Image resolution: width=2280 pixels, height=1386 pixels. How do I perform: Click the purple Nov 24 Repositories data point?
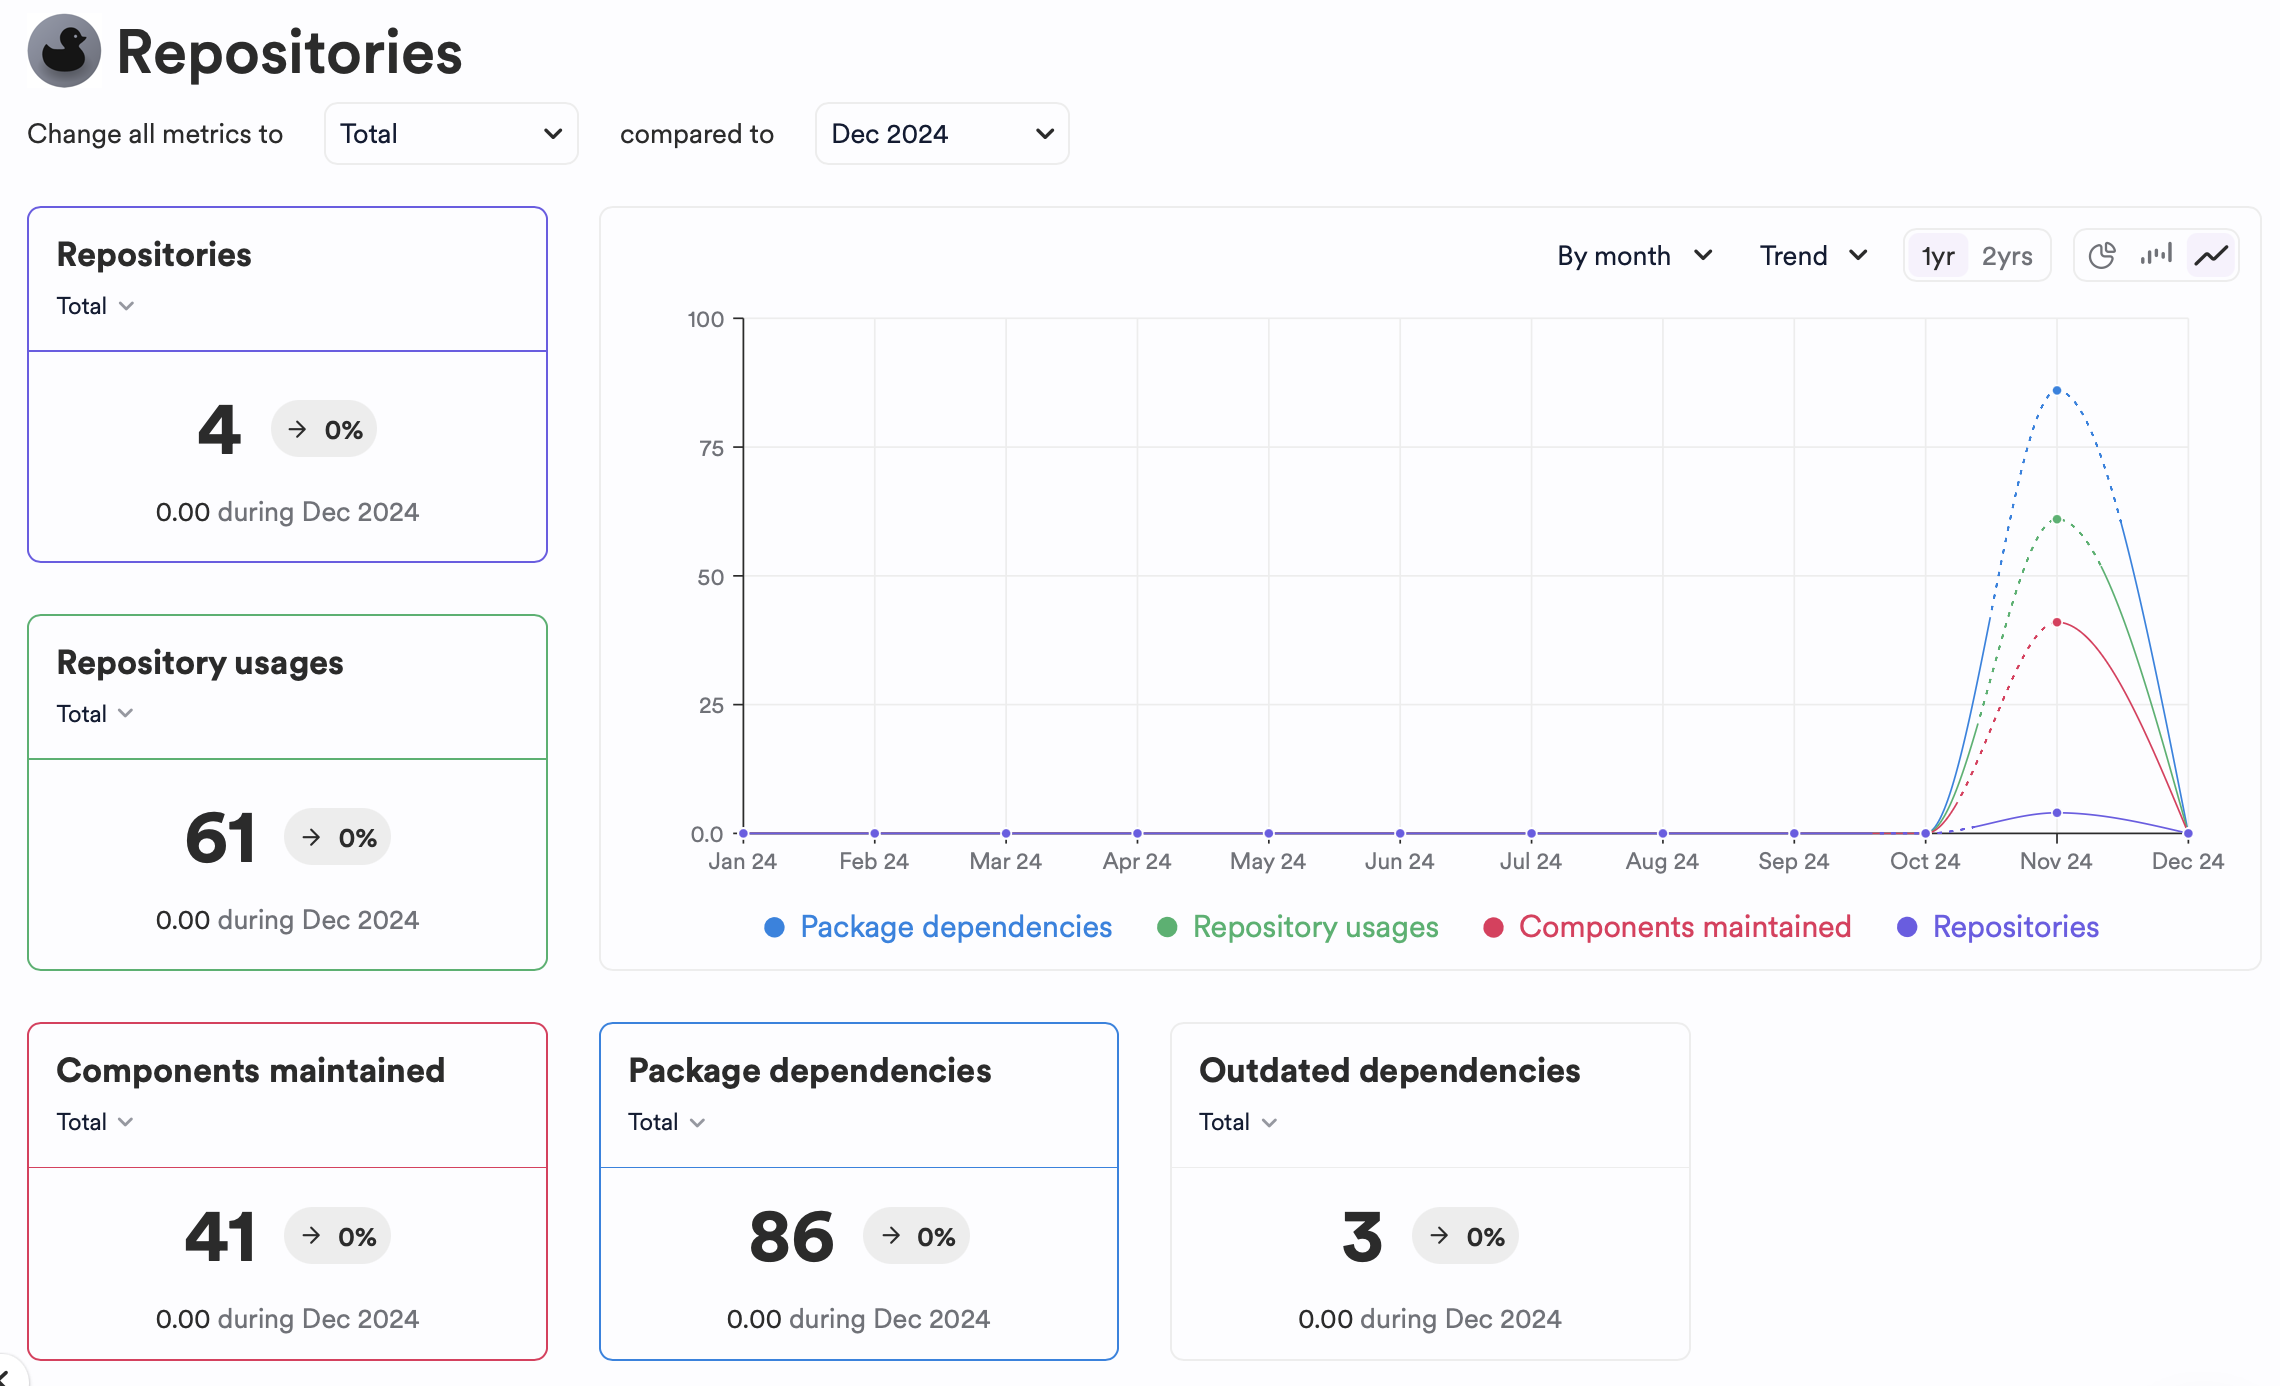click(2057, 813)
